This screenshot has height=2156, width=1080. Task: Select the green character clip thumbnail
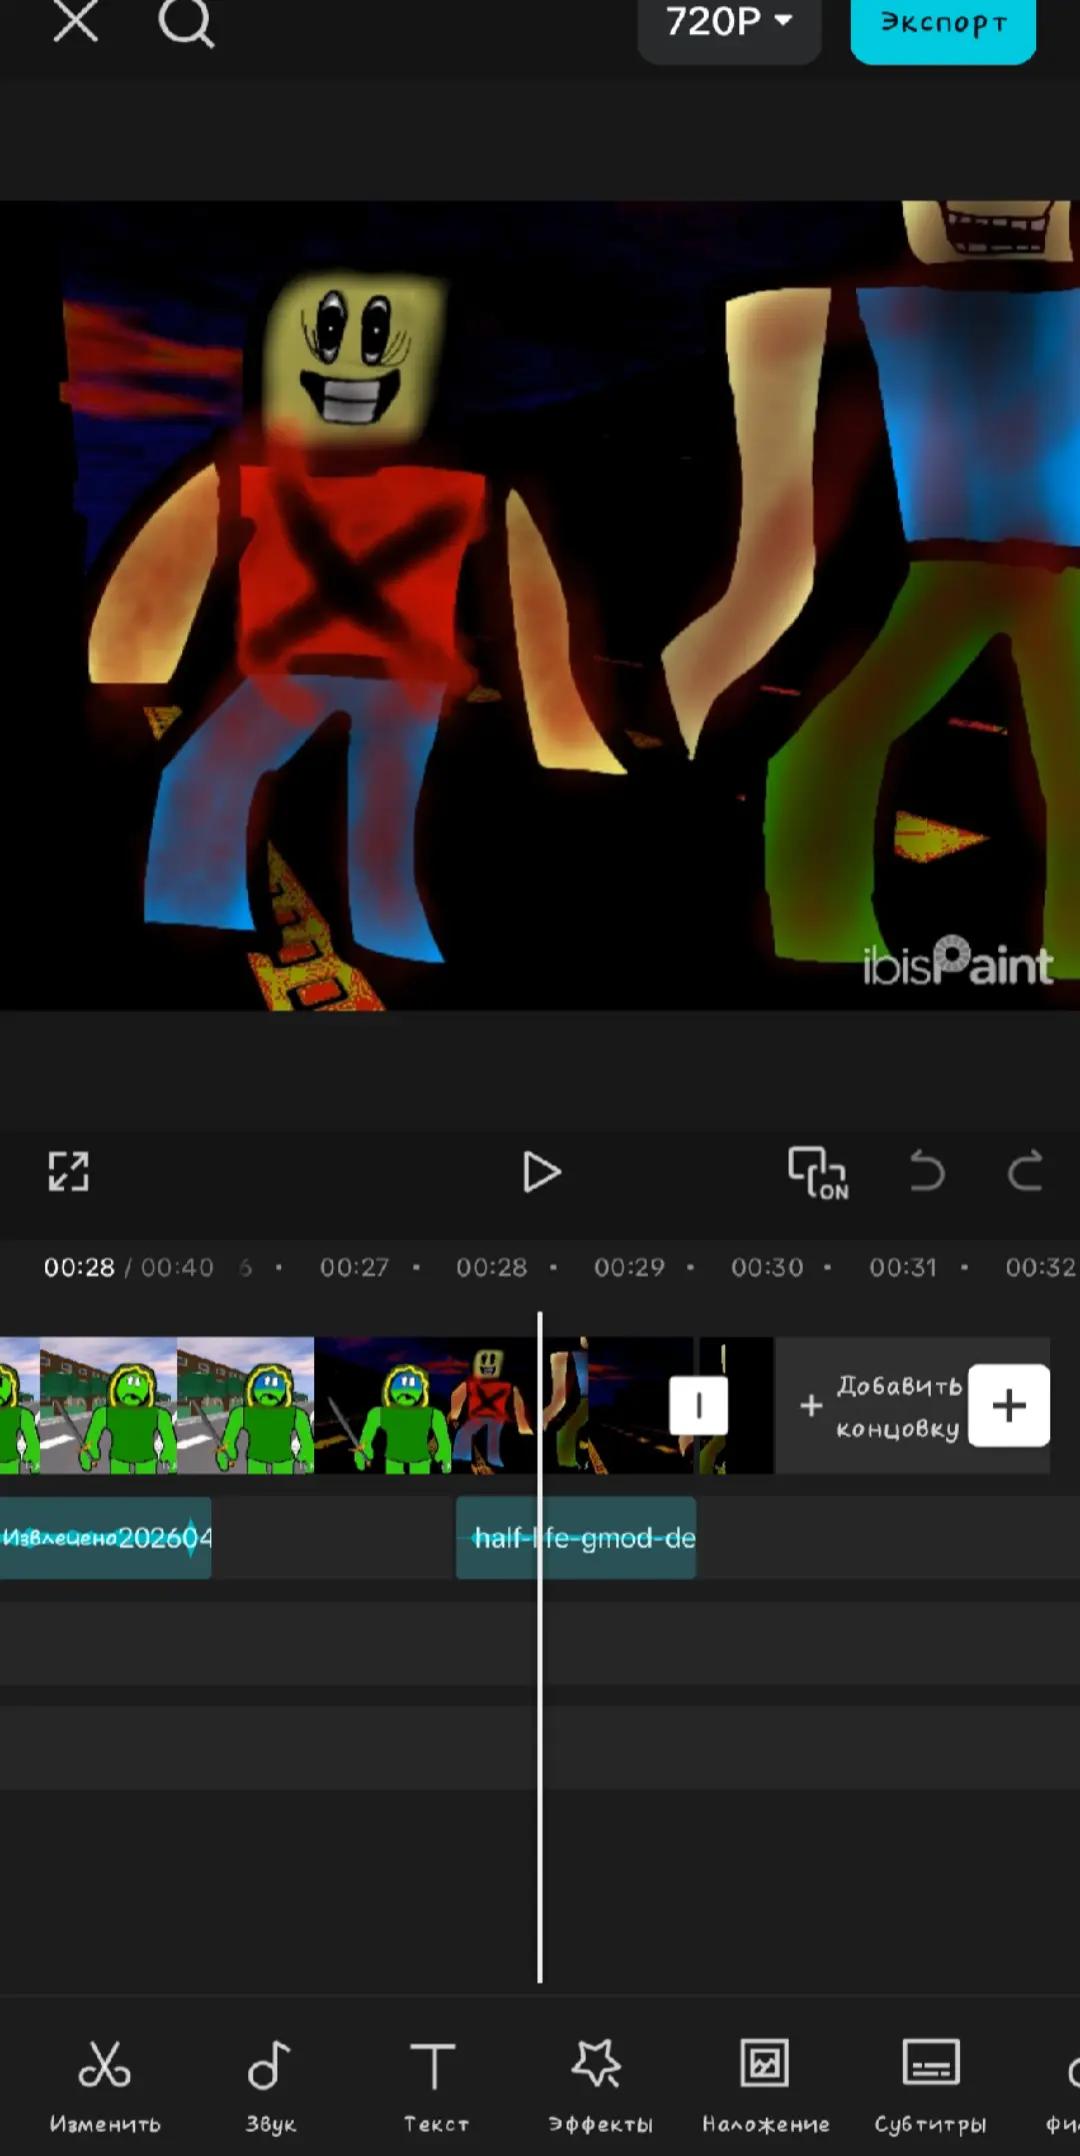[157, 1405]
